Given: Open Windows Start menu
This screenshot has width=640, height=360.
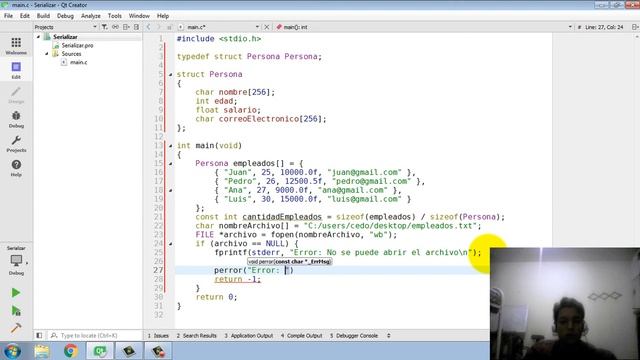Looking at the screenshot, I should coord(12,351).
